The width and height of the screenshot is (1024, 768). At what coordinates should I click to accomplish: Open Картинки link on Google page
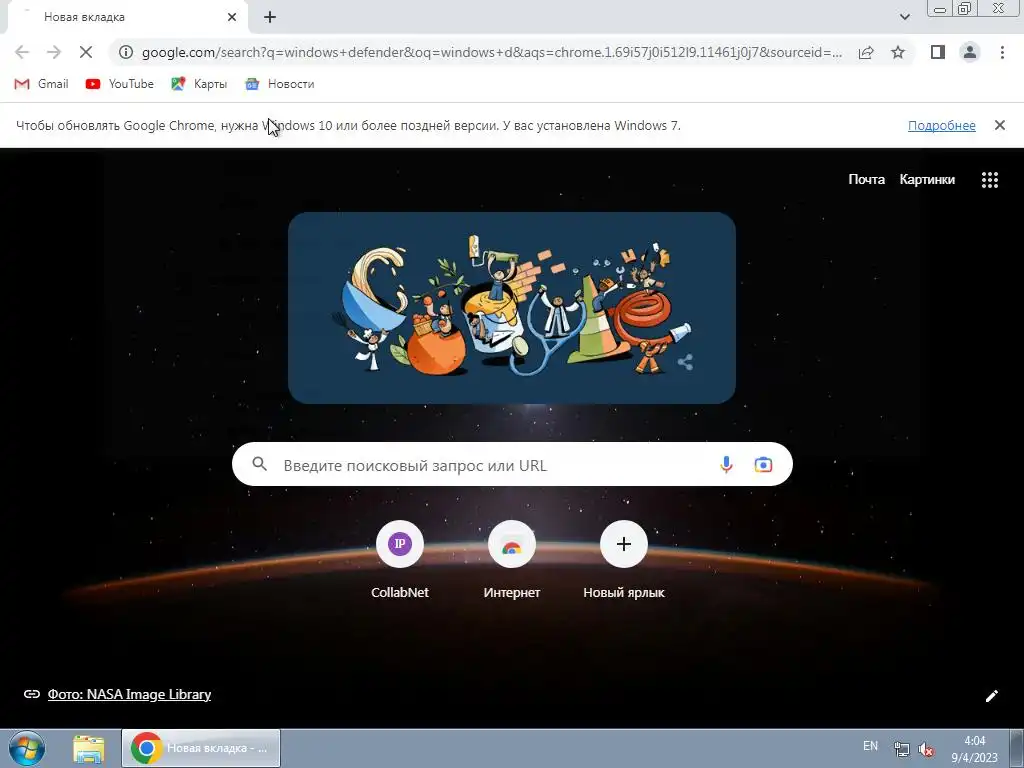(927, 179)
